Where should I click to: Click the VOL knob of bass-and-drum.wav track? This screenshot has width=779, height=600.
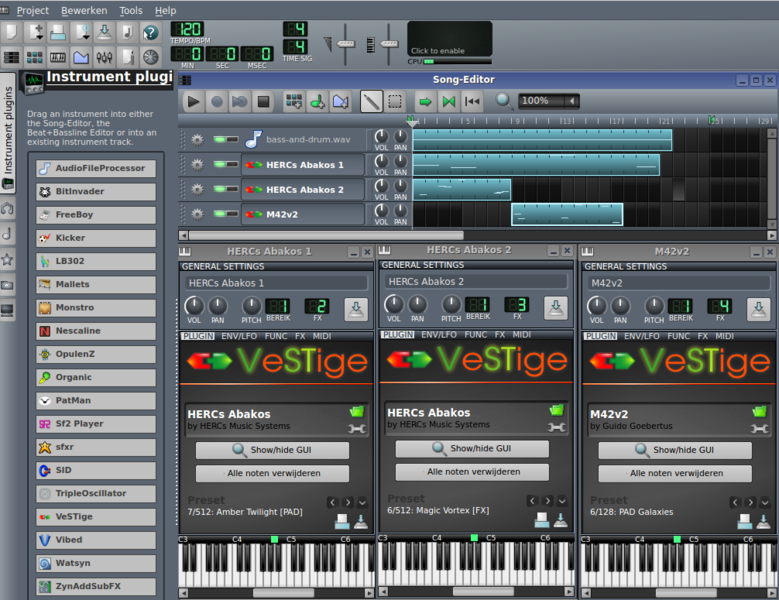(x=381, y=136)
